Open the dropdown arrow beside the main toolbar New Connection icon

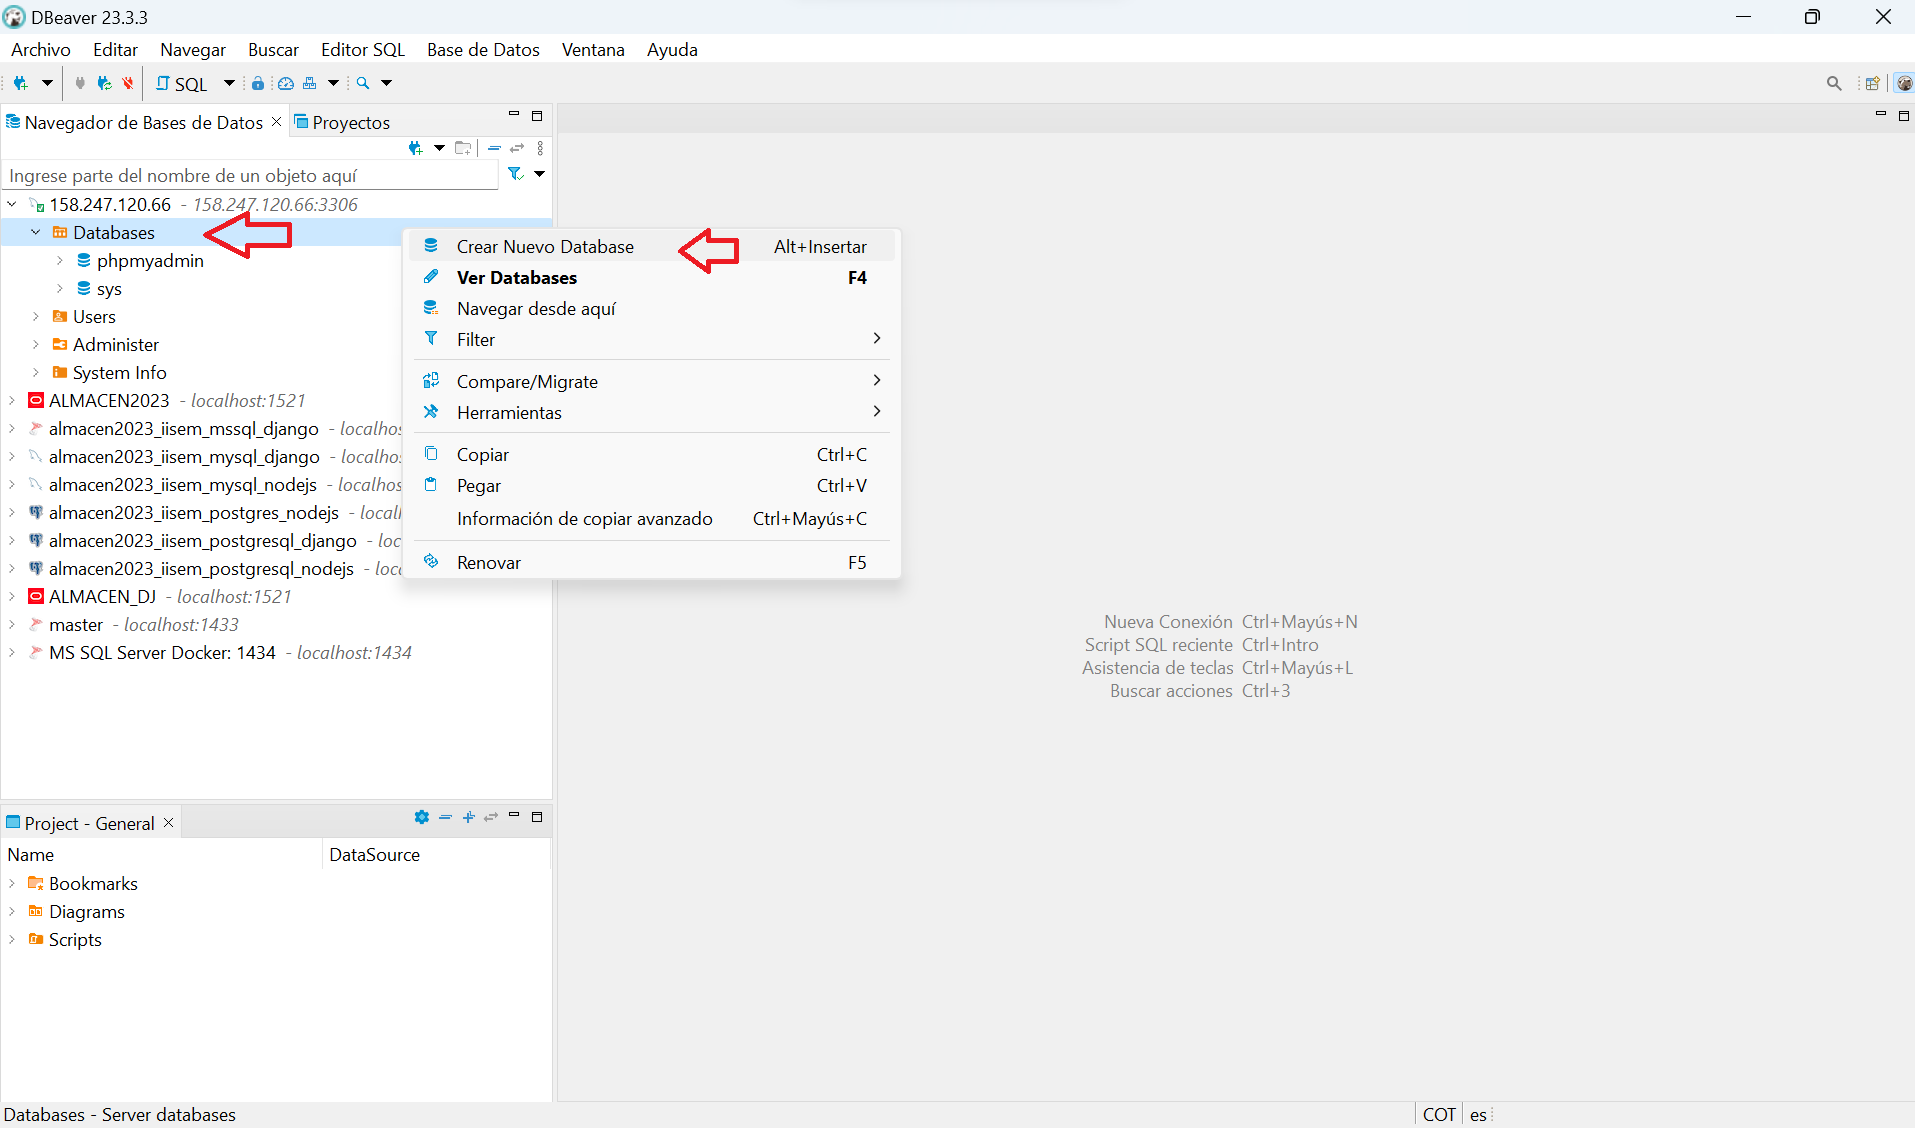coord(46,84)
